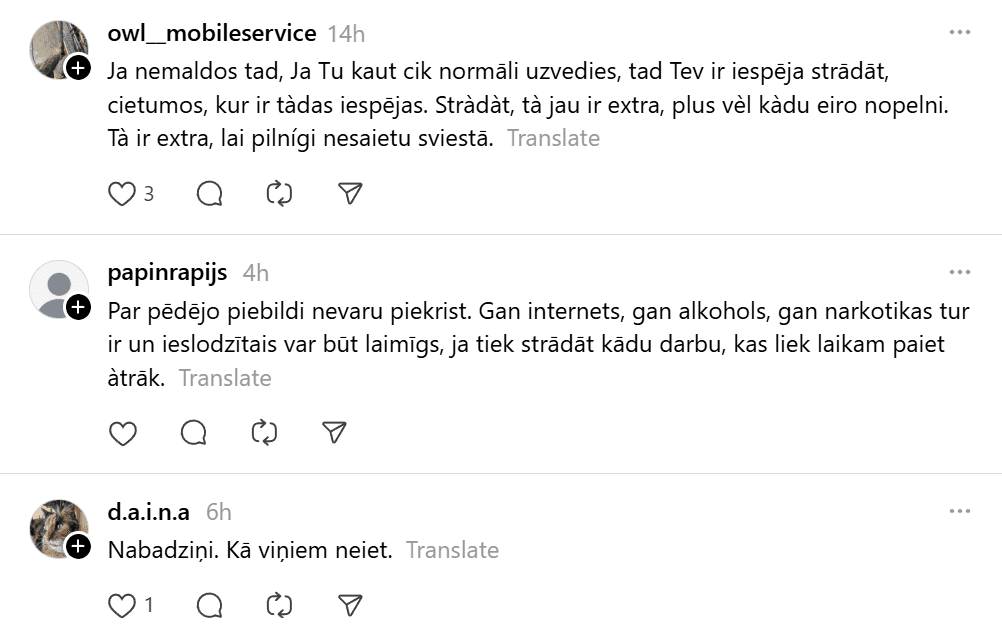Translate the owl__mobileservice post
The width and height of the screenshot is (1002, 639).
click(x=553, y=139)
